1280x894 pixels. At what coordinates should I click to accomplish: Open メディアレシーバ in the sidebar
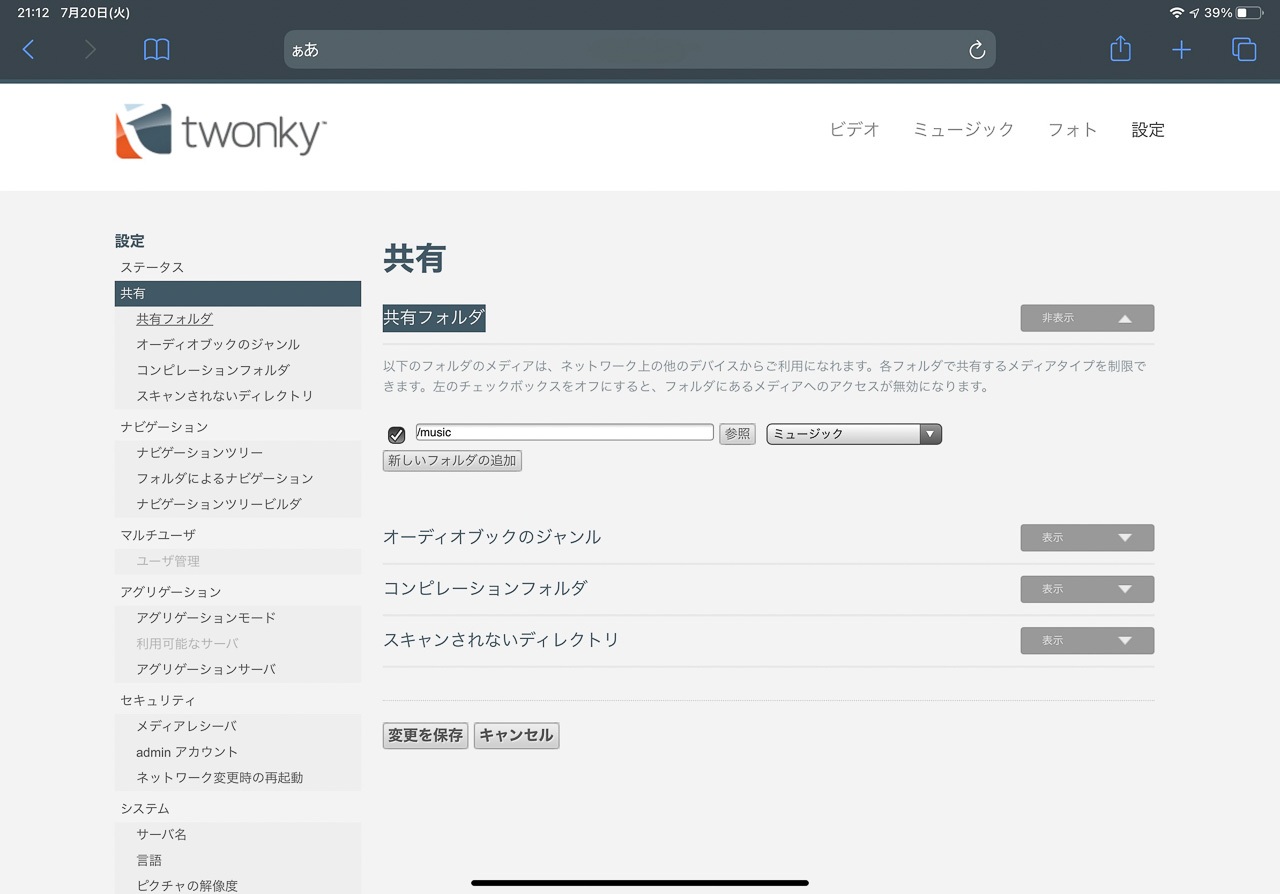[x=187, y=726]
